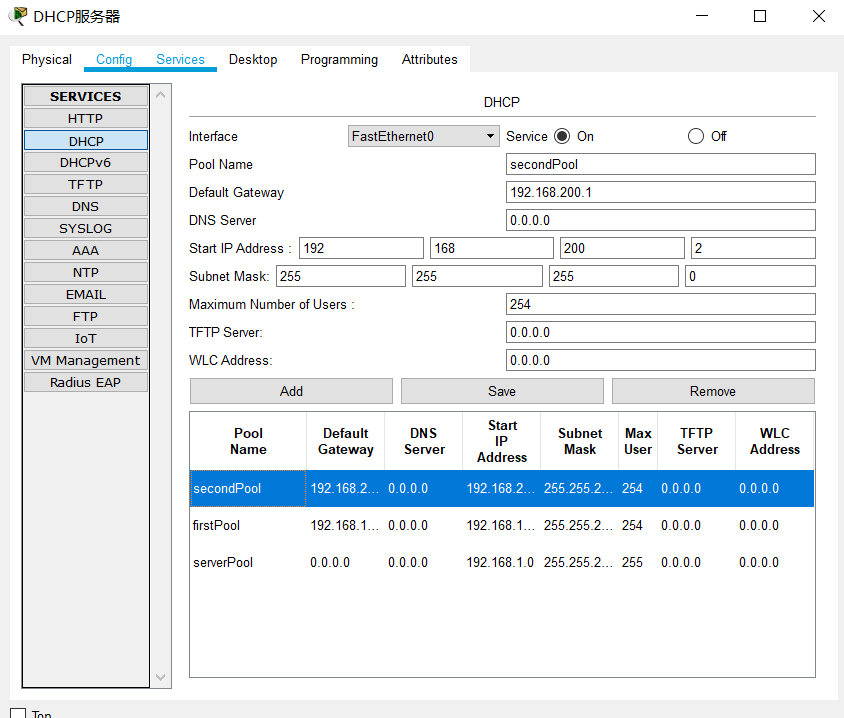
Task: Go to the Programming tab
Action: (x=339, y=59)
